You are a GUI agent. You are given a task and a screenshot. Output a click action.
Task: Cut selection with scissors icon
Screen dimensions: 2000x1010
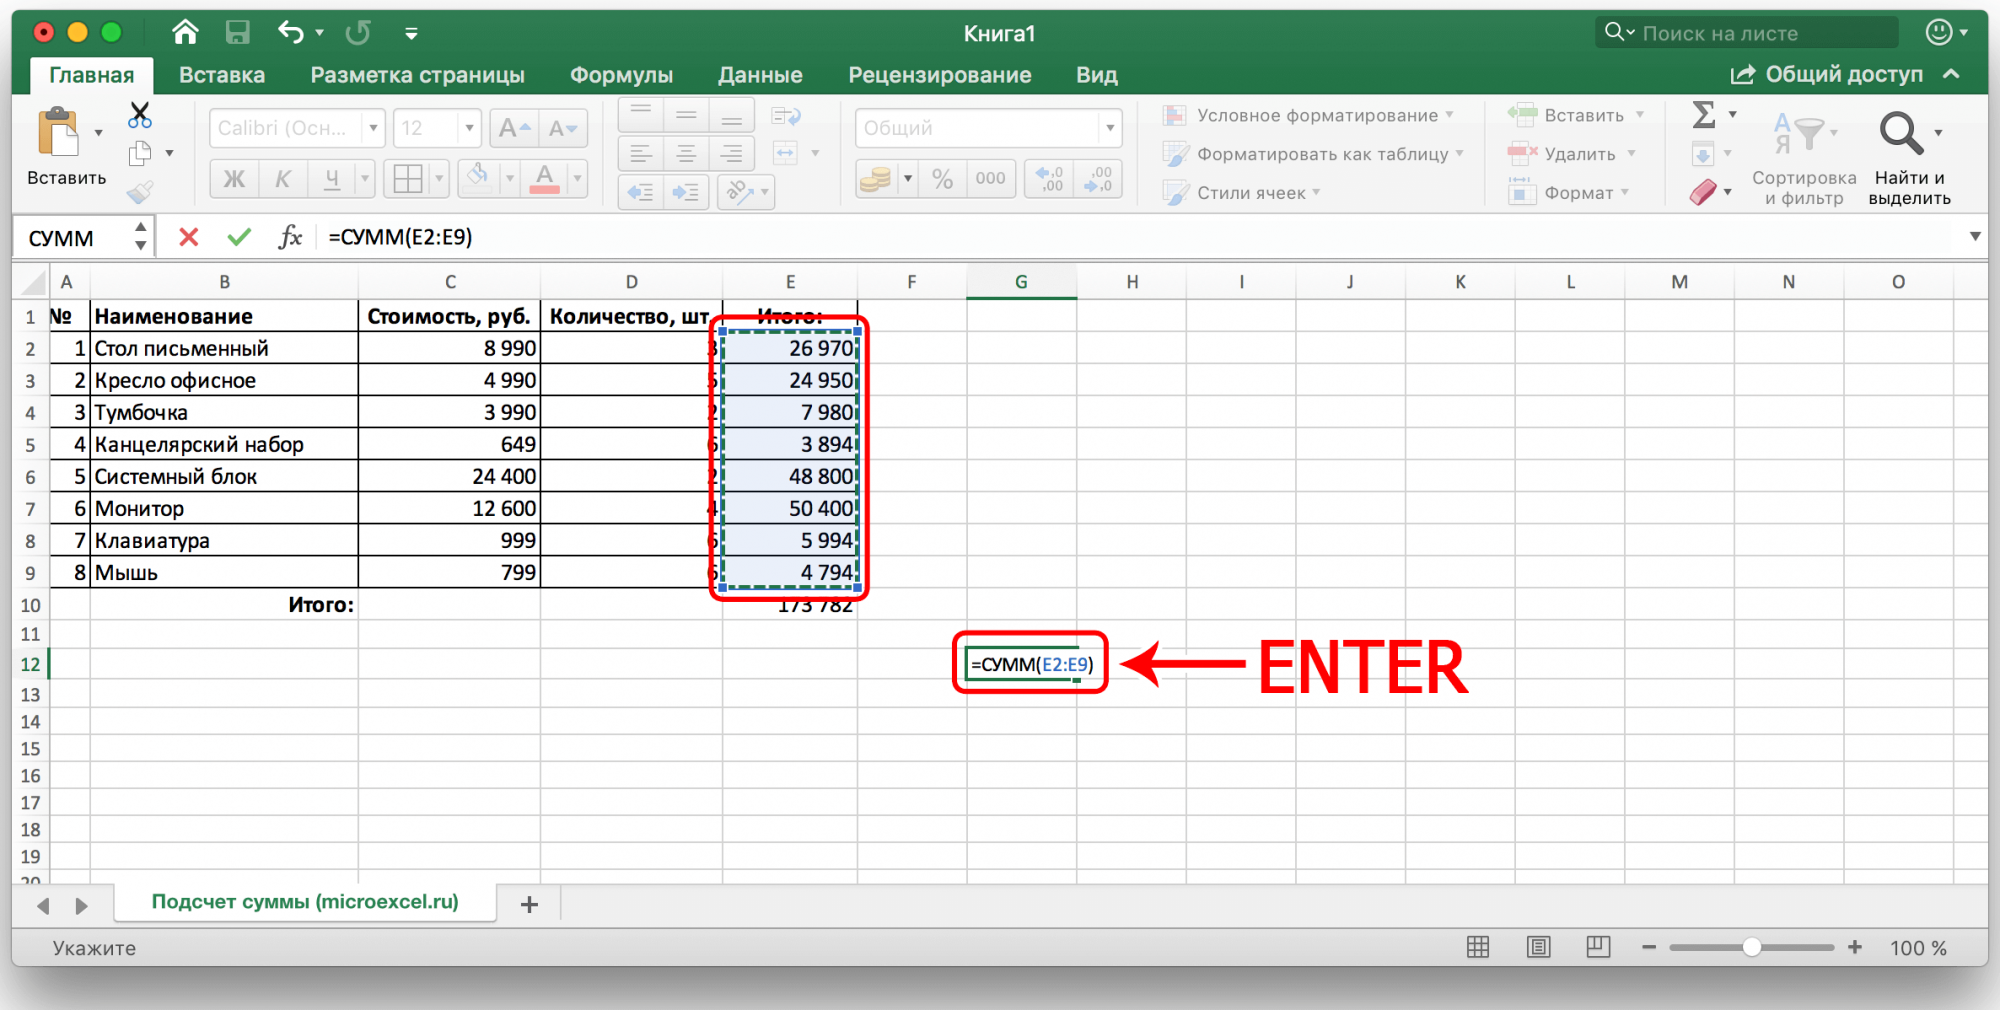click(x=140, y=115)
